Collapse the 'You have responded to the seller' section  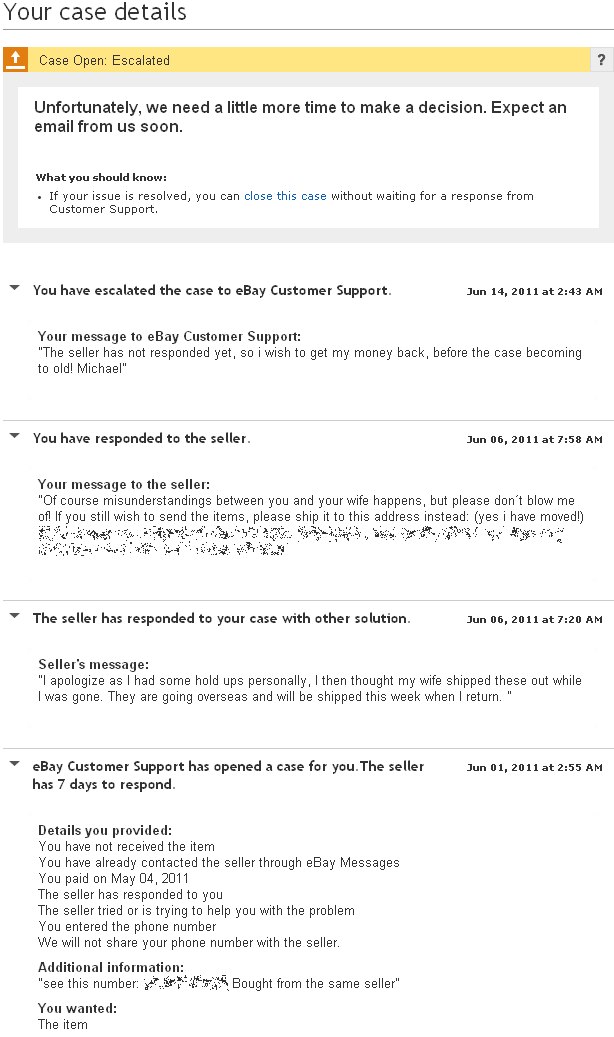tap(14, 436)
